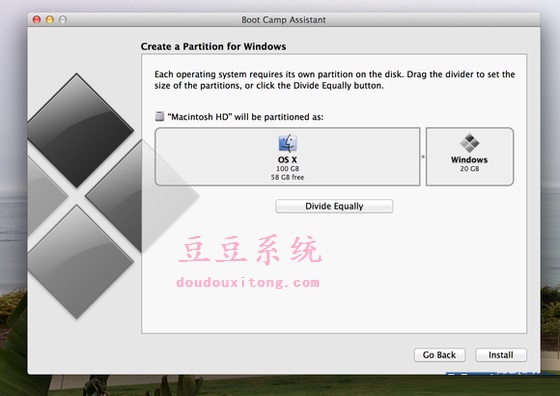Go Back to the previous step
Screen dimensions: 560x396
point(439,355)
